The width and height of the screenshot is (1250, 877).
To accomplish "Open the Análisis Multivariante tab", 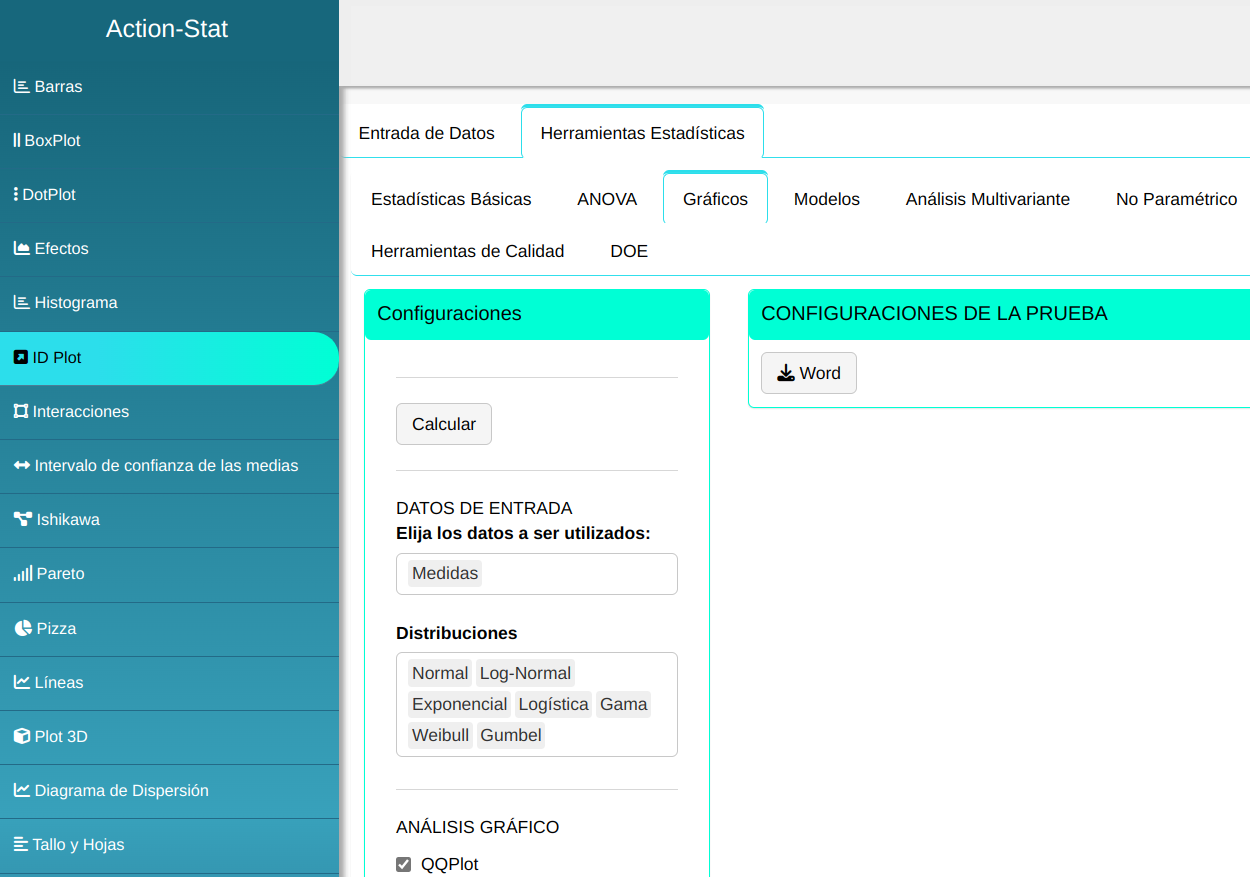I will [987, 199].
